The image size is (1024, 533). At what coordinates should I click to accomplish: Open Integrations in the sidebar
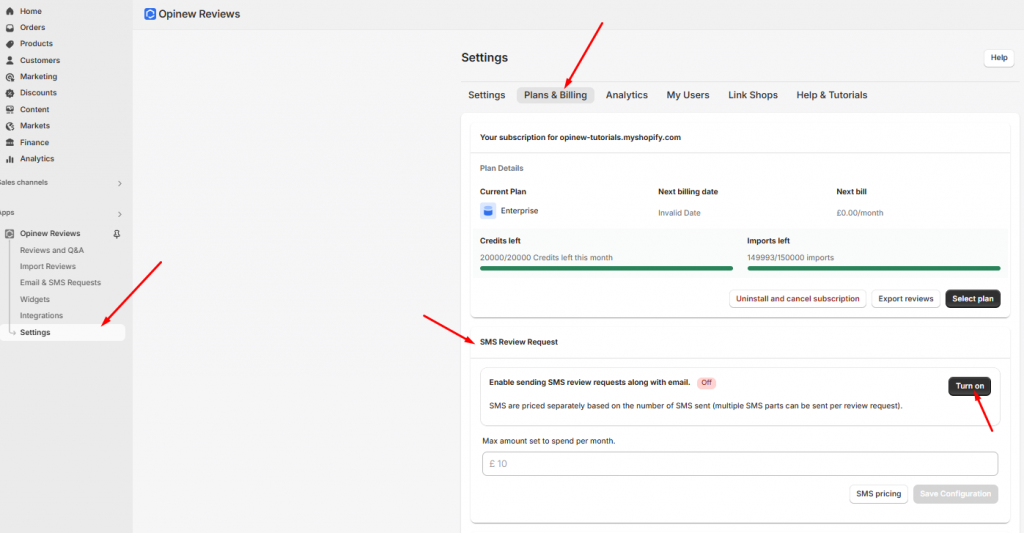(41, 316)
